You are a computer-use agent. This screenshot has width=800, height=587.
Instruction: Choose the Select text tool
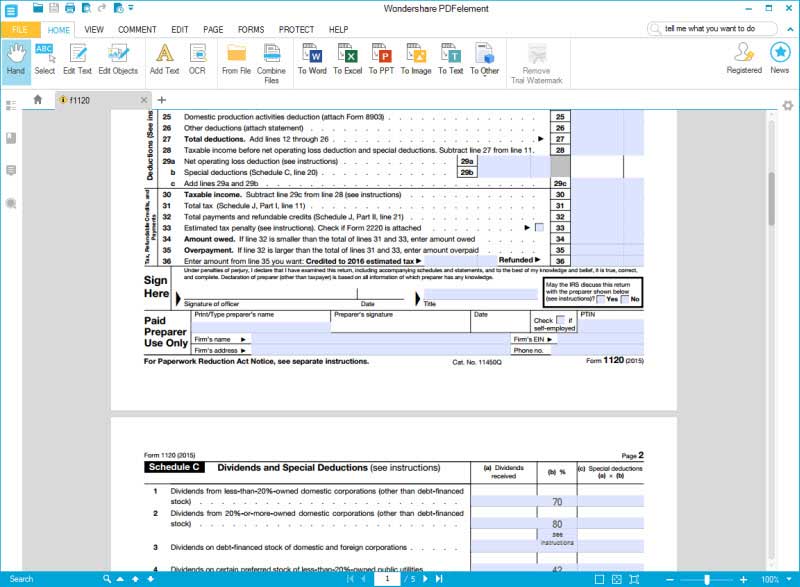pos(45,60)
